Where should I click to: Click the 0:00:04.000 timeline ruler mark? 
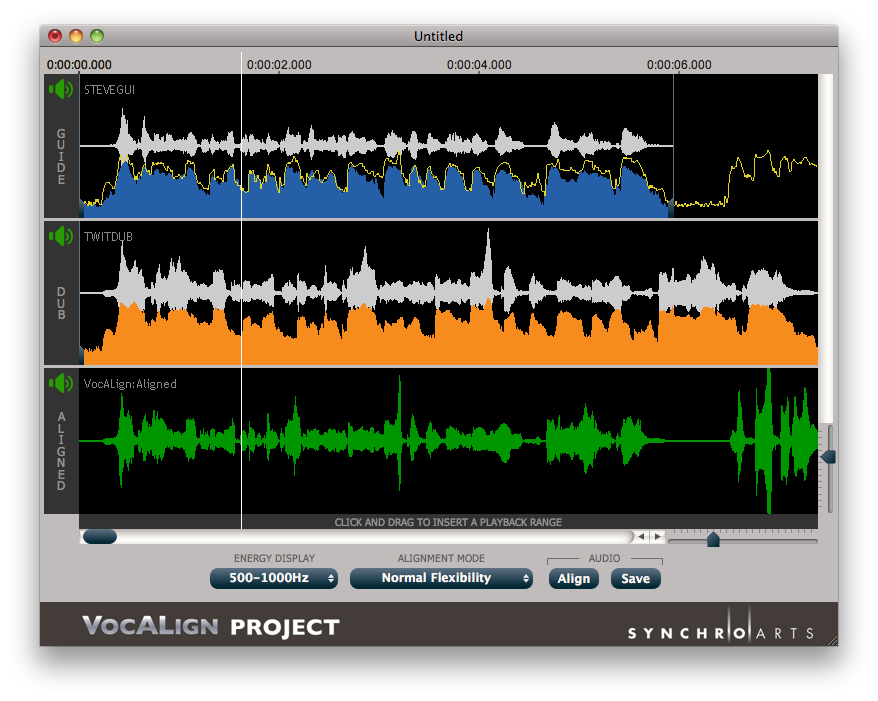479,65
